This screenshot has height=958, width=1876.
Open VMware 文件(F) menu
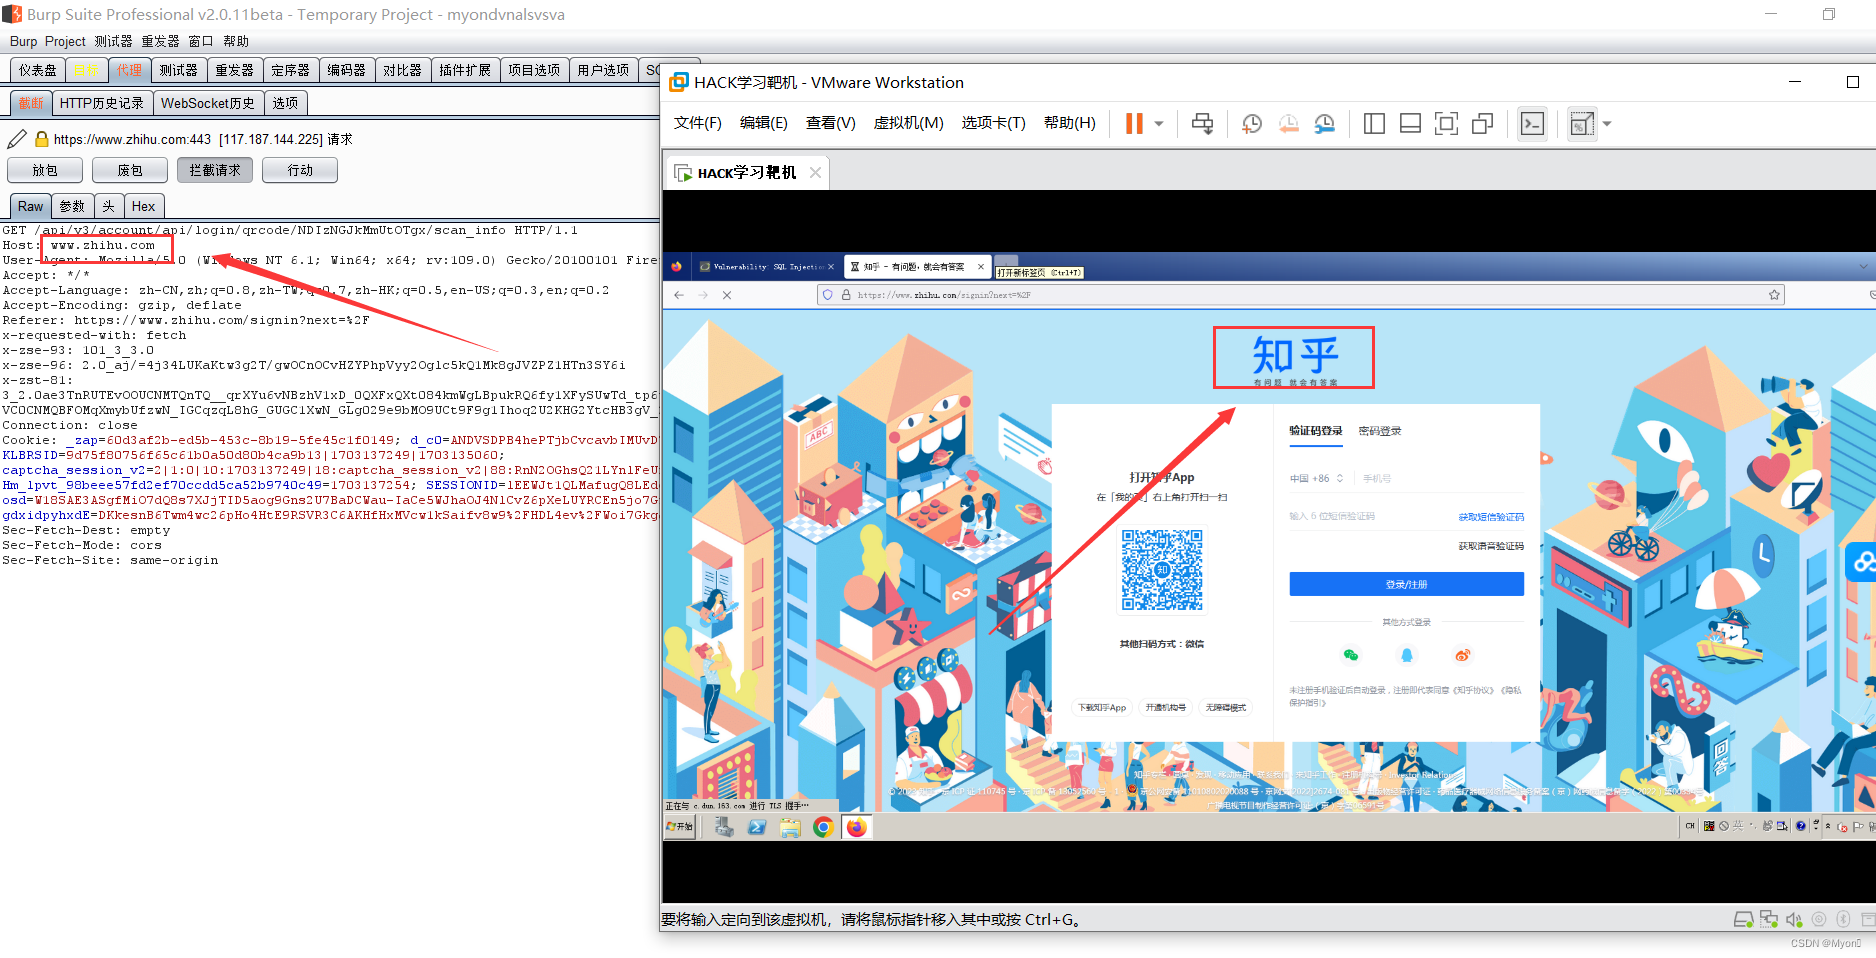[x=697, y=122]
